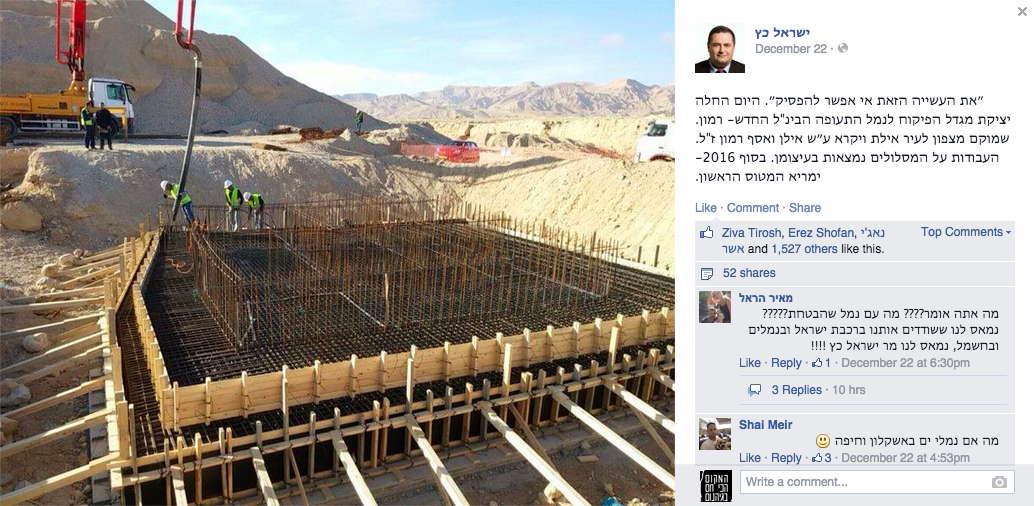Open the 1,527 others likes list

click(804, 249)
